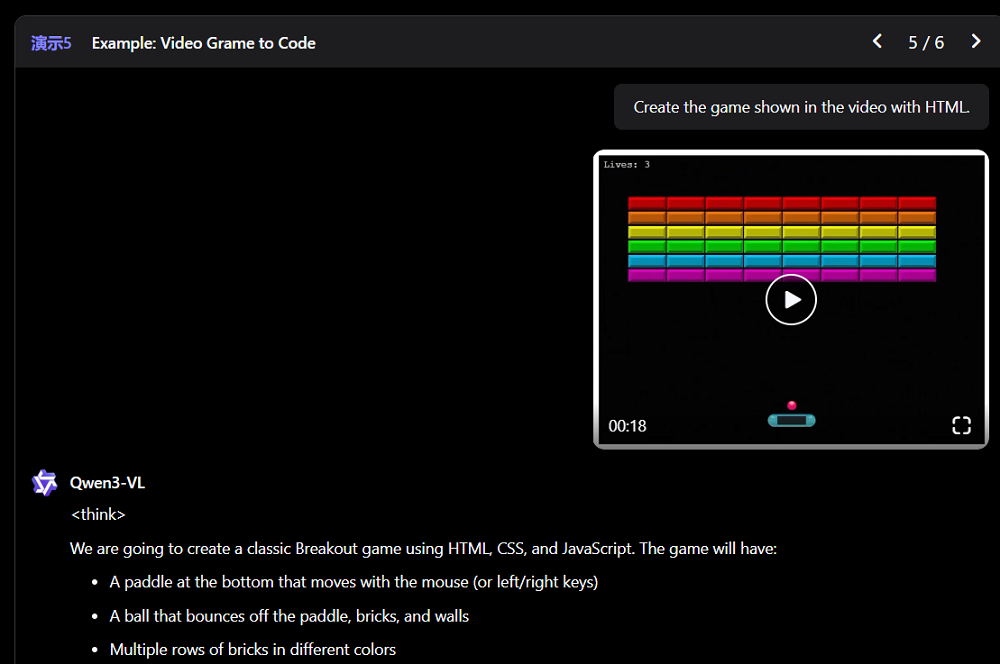
Task: Go to the previous demo example
Action: [877, 42]
